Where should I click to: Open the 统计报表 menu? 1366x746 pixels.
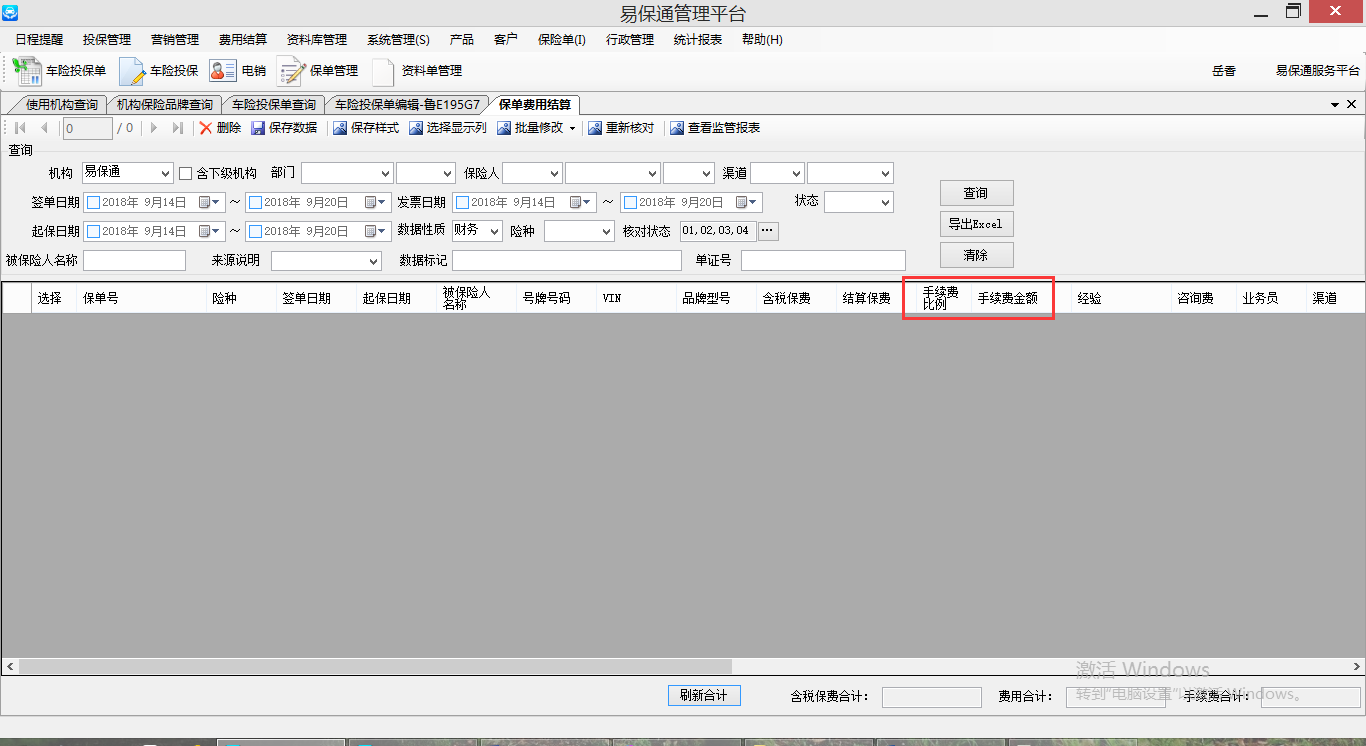click(698, 40)
